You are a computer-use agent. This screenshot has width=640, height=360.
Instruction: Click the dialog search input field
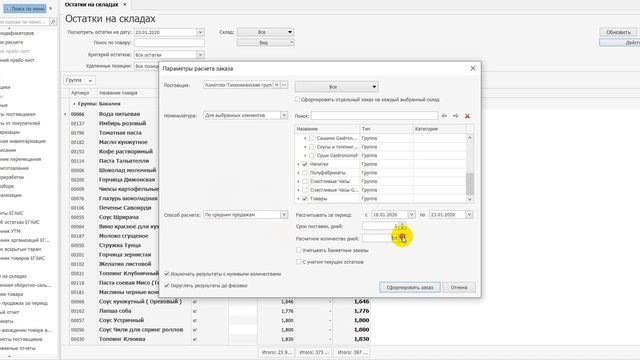(374, 116)
